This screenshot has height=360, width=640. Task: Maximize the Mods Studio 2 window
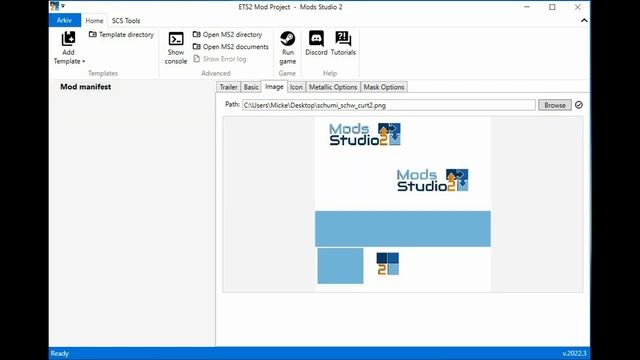(x=552, y=7)
